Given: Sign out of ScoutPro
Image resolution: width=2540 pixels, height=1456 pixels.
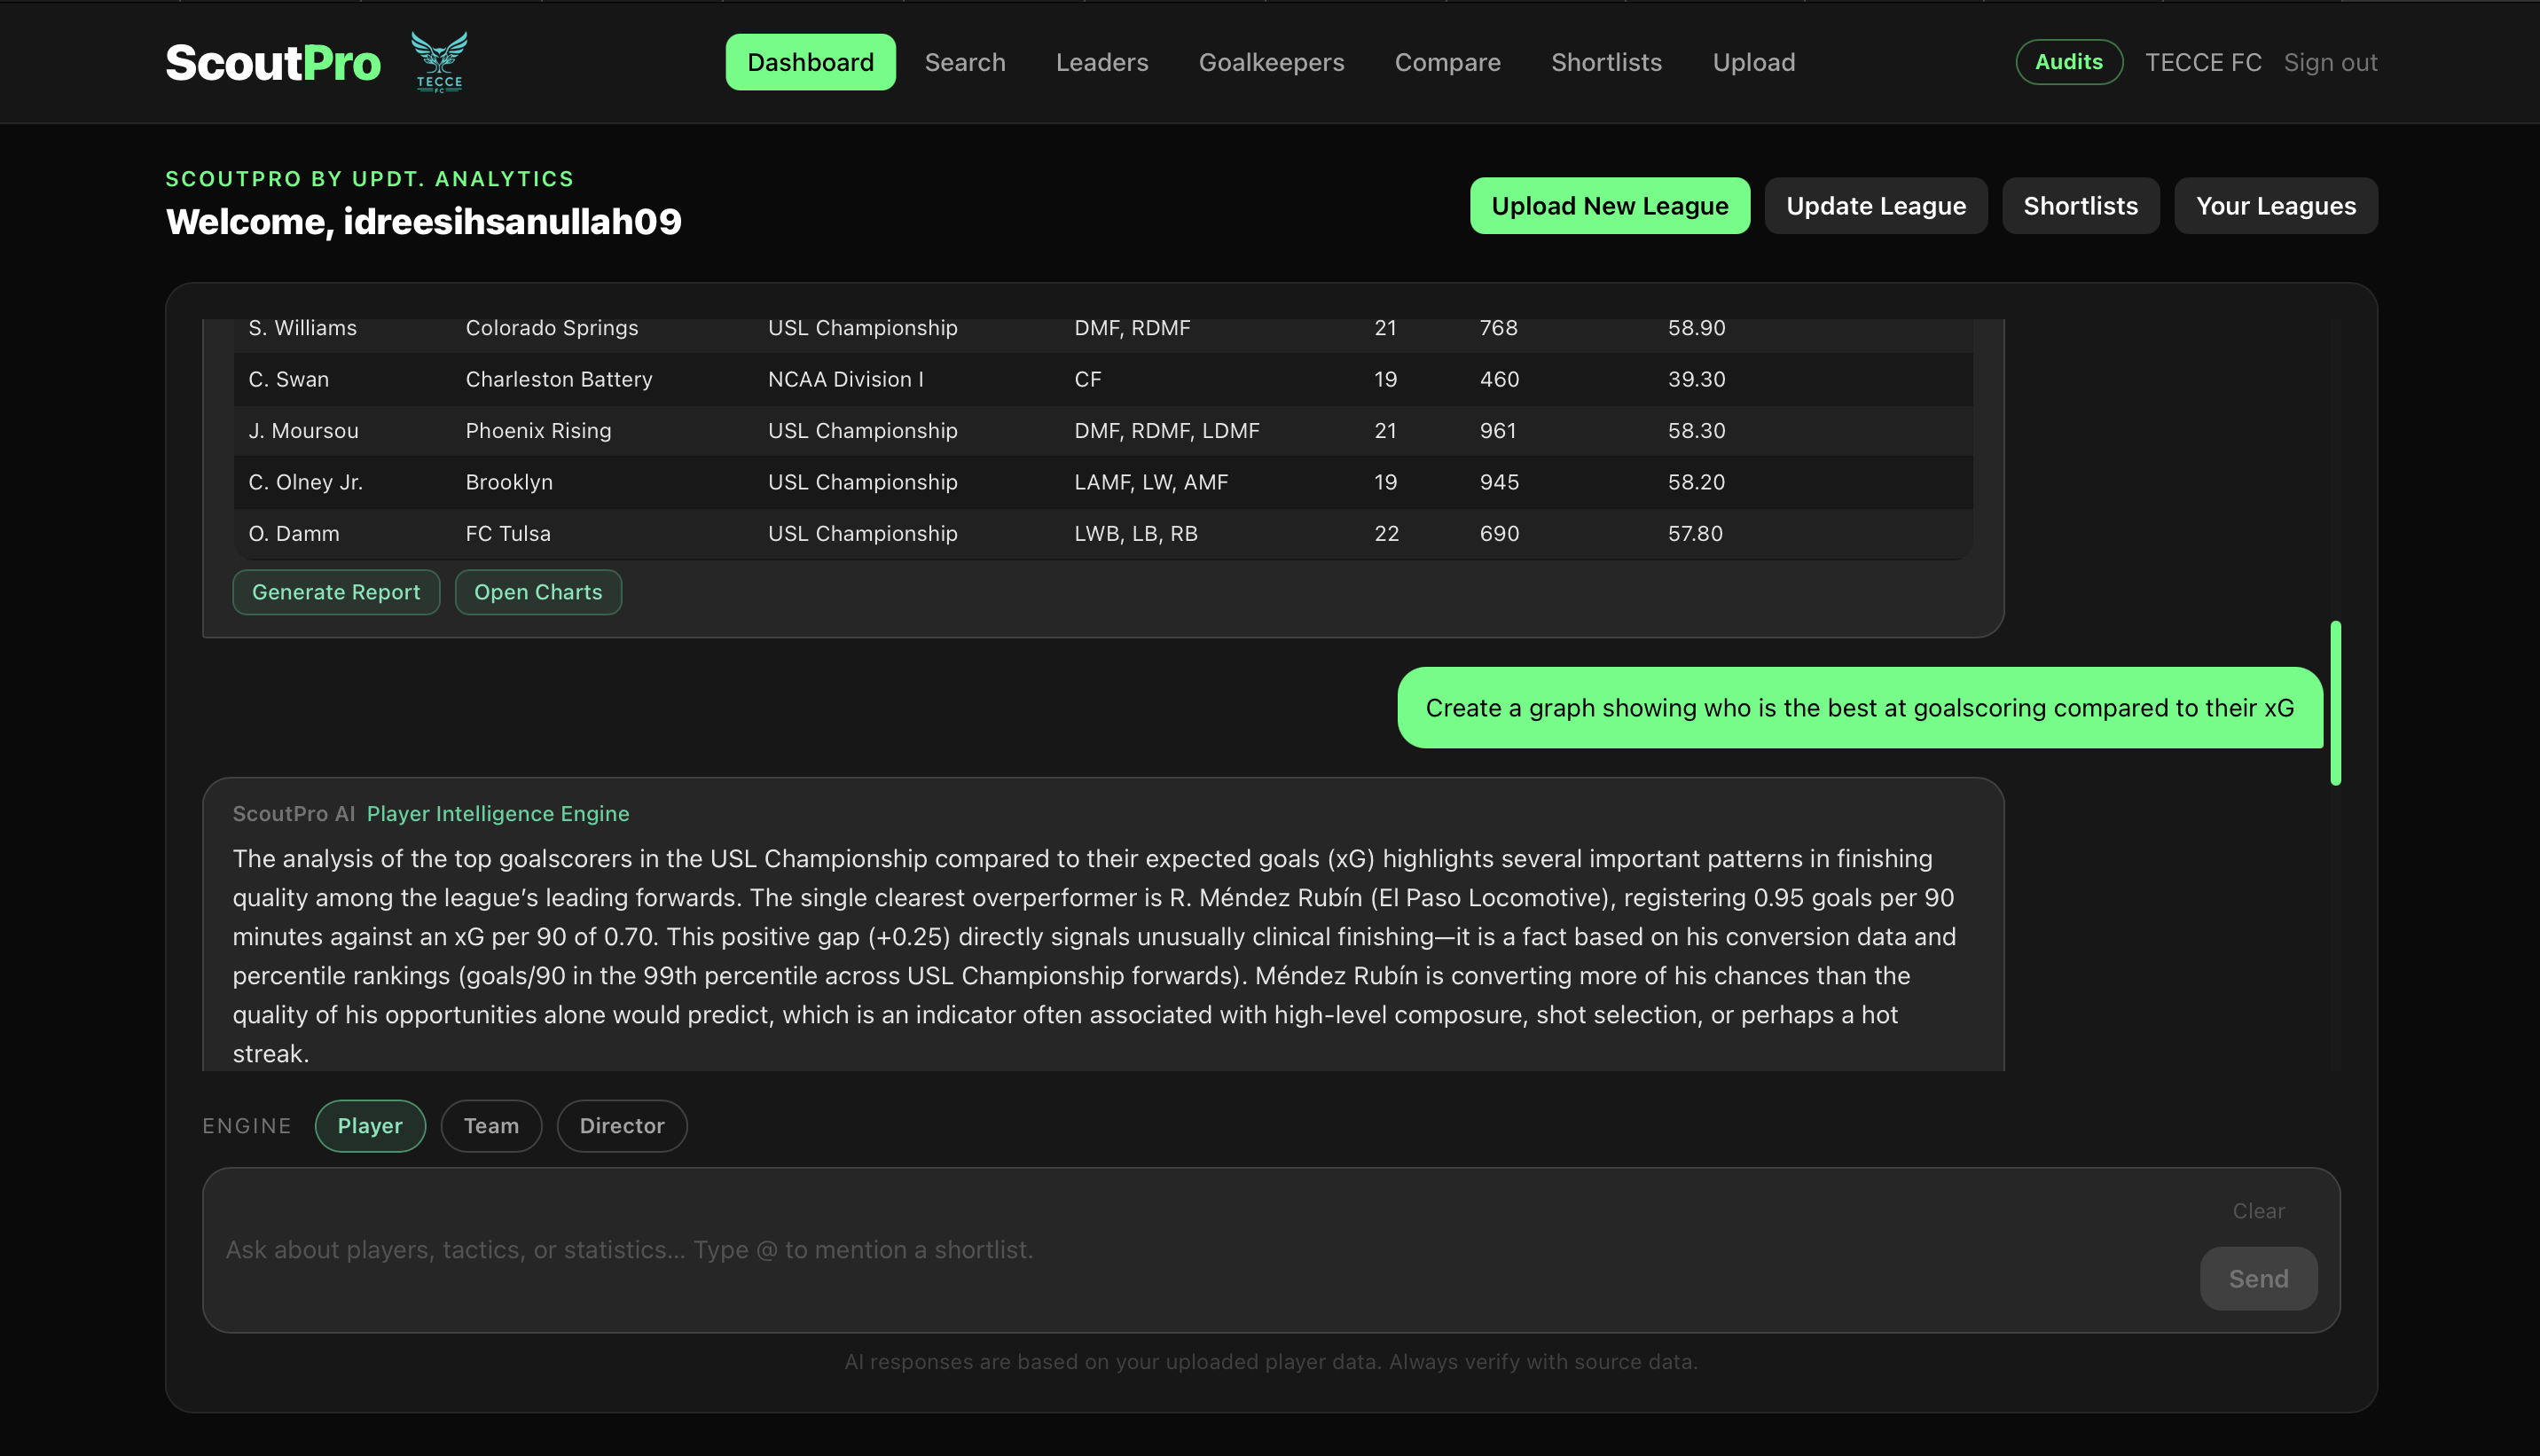Looking at the screenshot, I should click(2330, 62).
